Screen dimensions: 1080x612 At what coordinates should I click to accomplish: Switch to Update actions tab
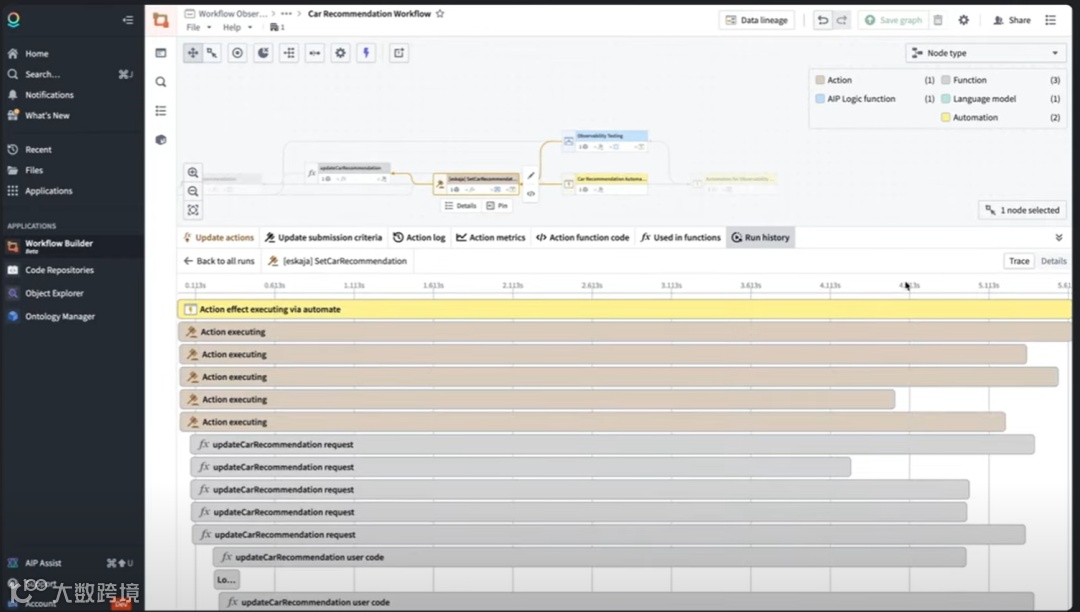coord(218,238)
